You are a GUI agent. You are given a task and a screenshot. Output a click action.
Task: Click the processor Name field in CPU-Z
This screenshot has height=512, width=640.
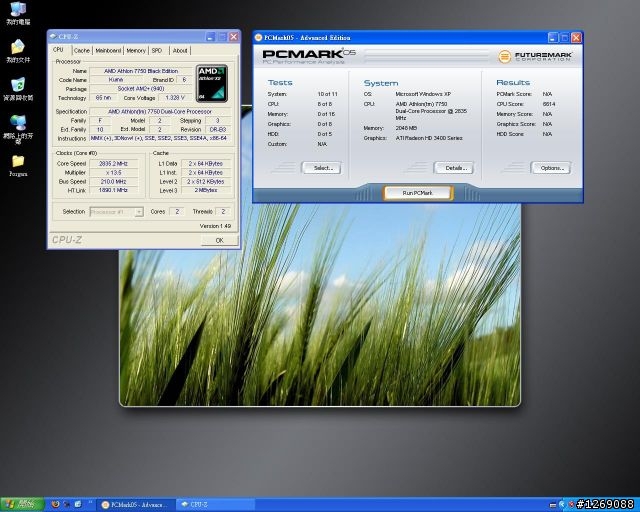[141, 71]
